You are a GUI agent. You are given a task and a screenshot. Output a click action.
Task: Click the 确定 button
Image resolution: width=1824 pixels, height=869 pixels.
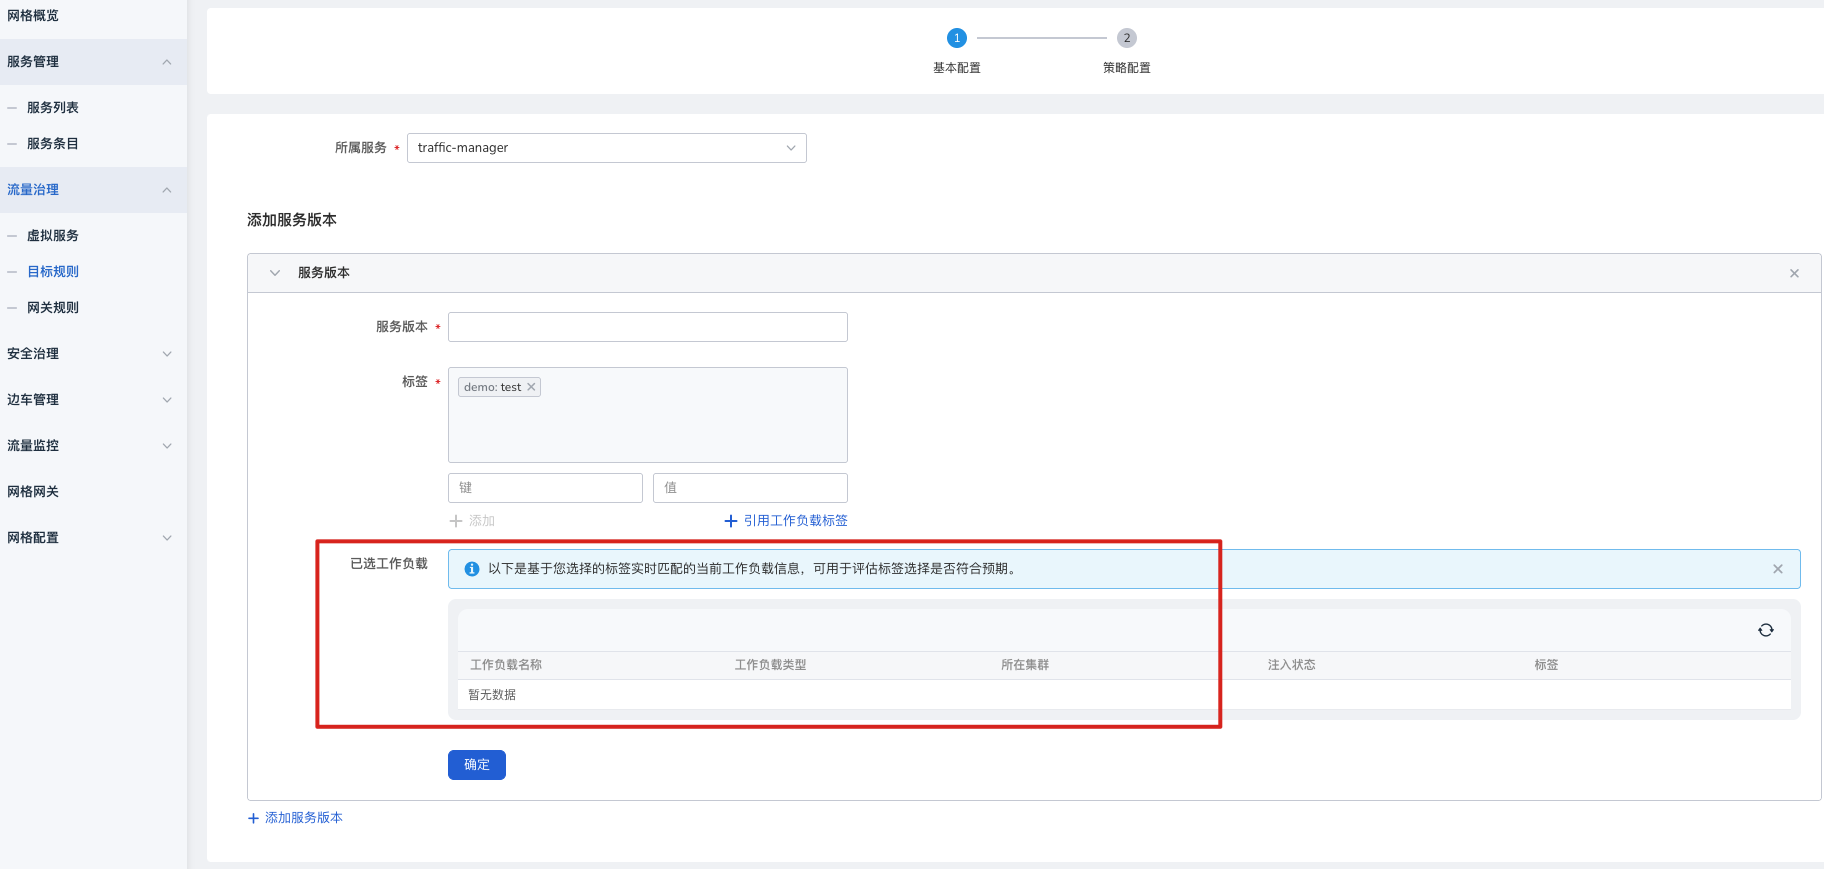click(x=476, y=765)
